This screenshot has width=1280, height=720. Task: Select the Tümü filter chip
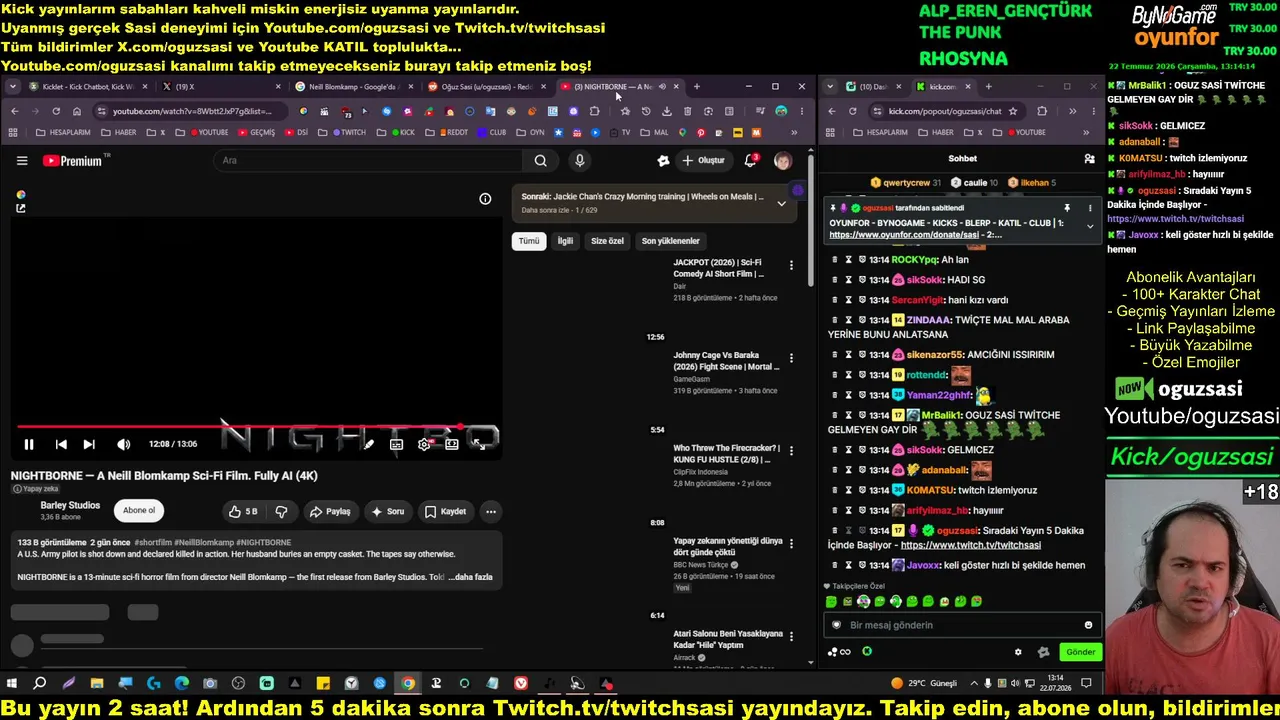tap(529, 241)
